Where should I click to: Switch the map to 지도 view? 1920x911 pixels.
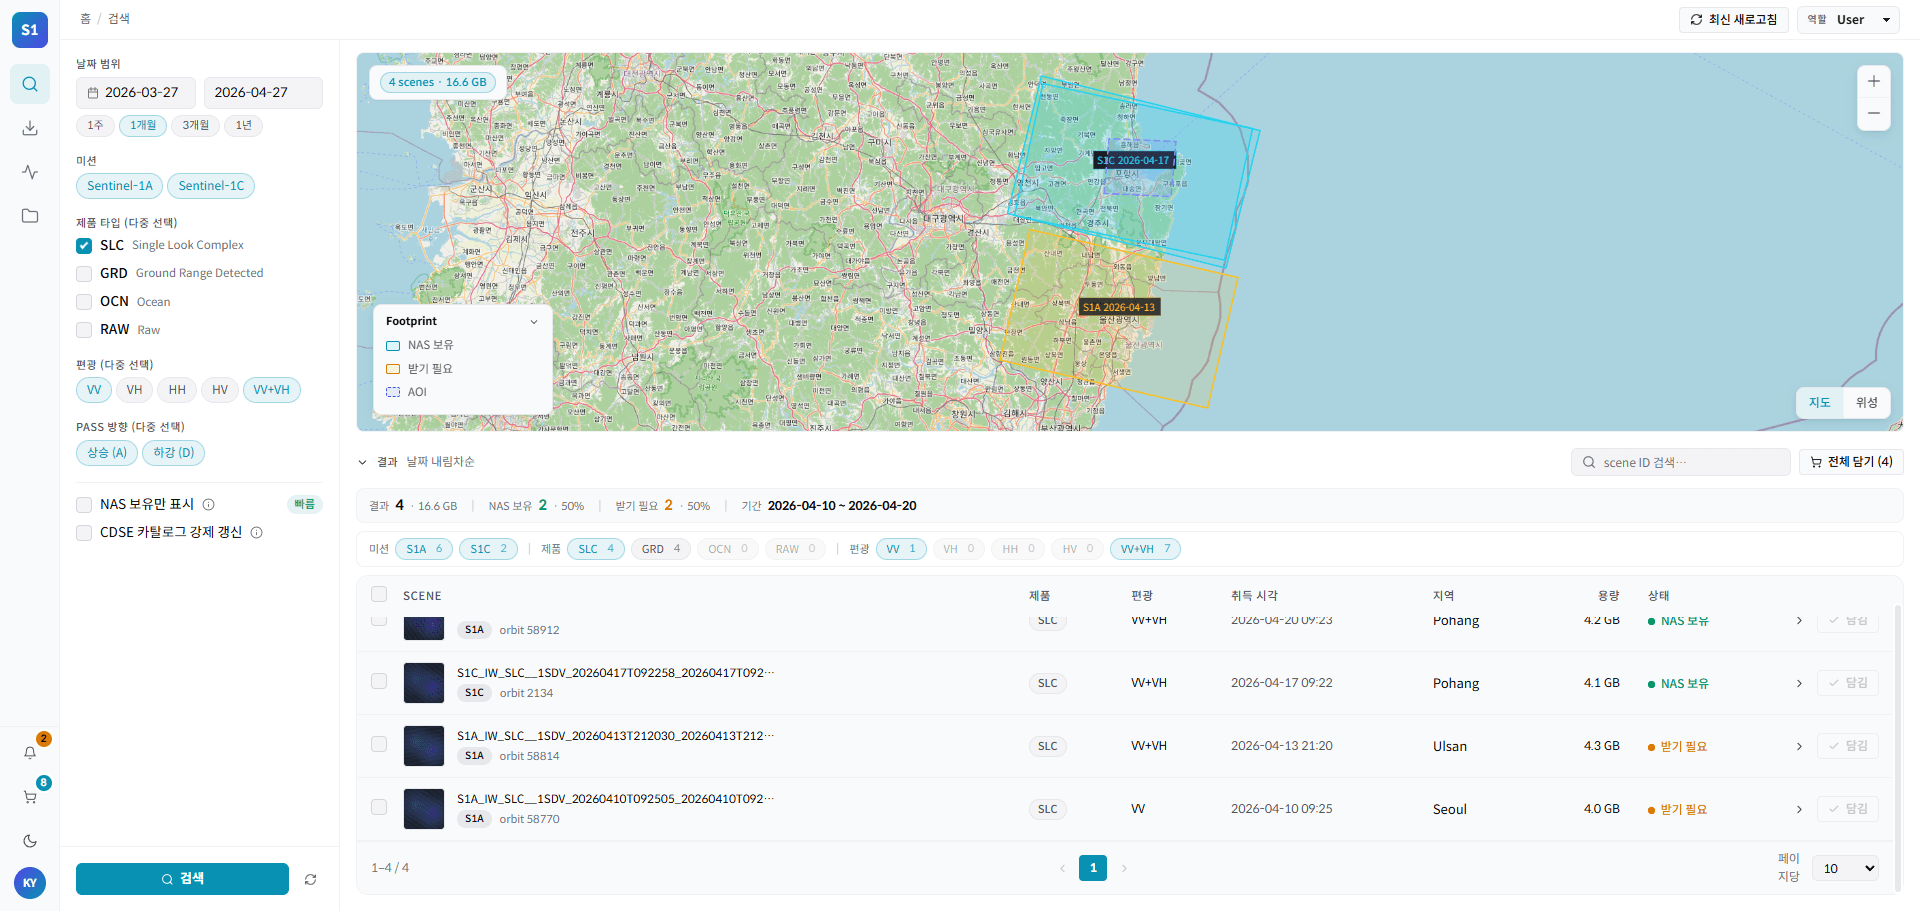pos(1820,403)
